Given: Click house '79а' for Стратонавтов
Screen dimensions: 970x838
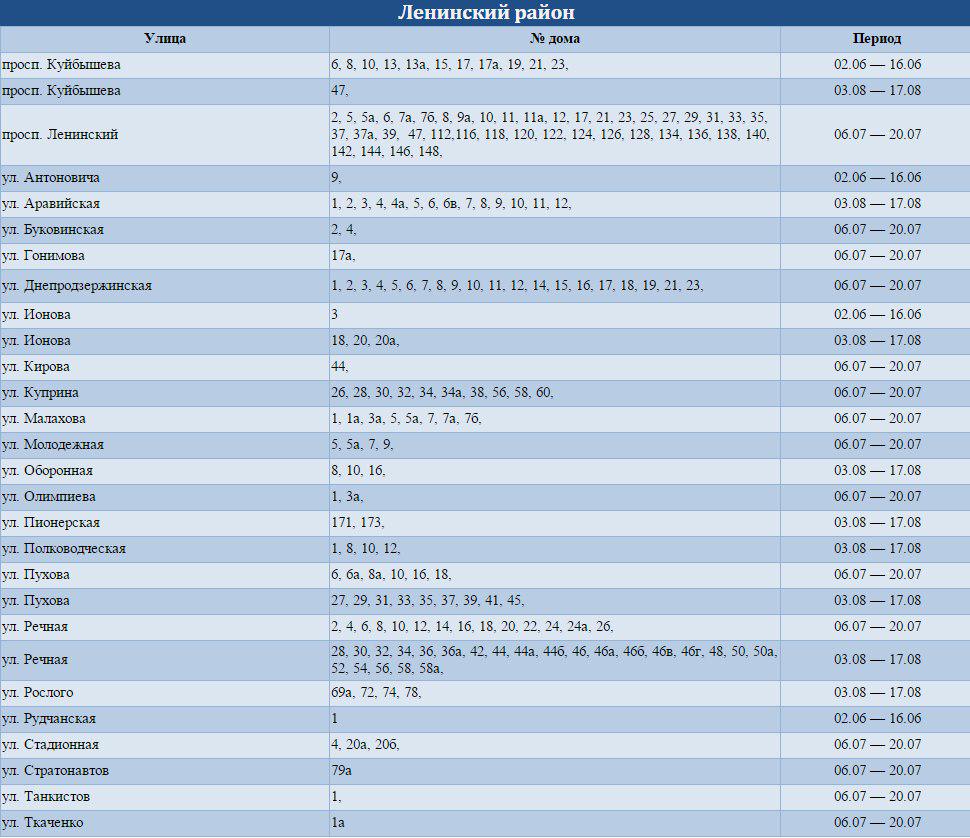Looking at the screenshot, I should tap(341, 770).
